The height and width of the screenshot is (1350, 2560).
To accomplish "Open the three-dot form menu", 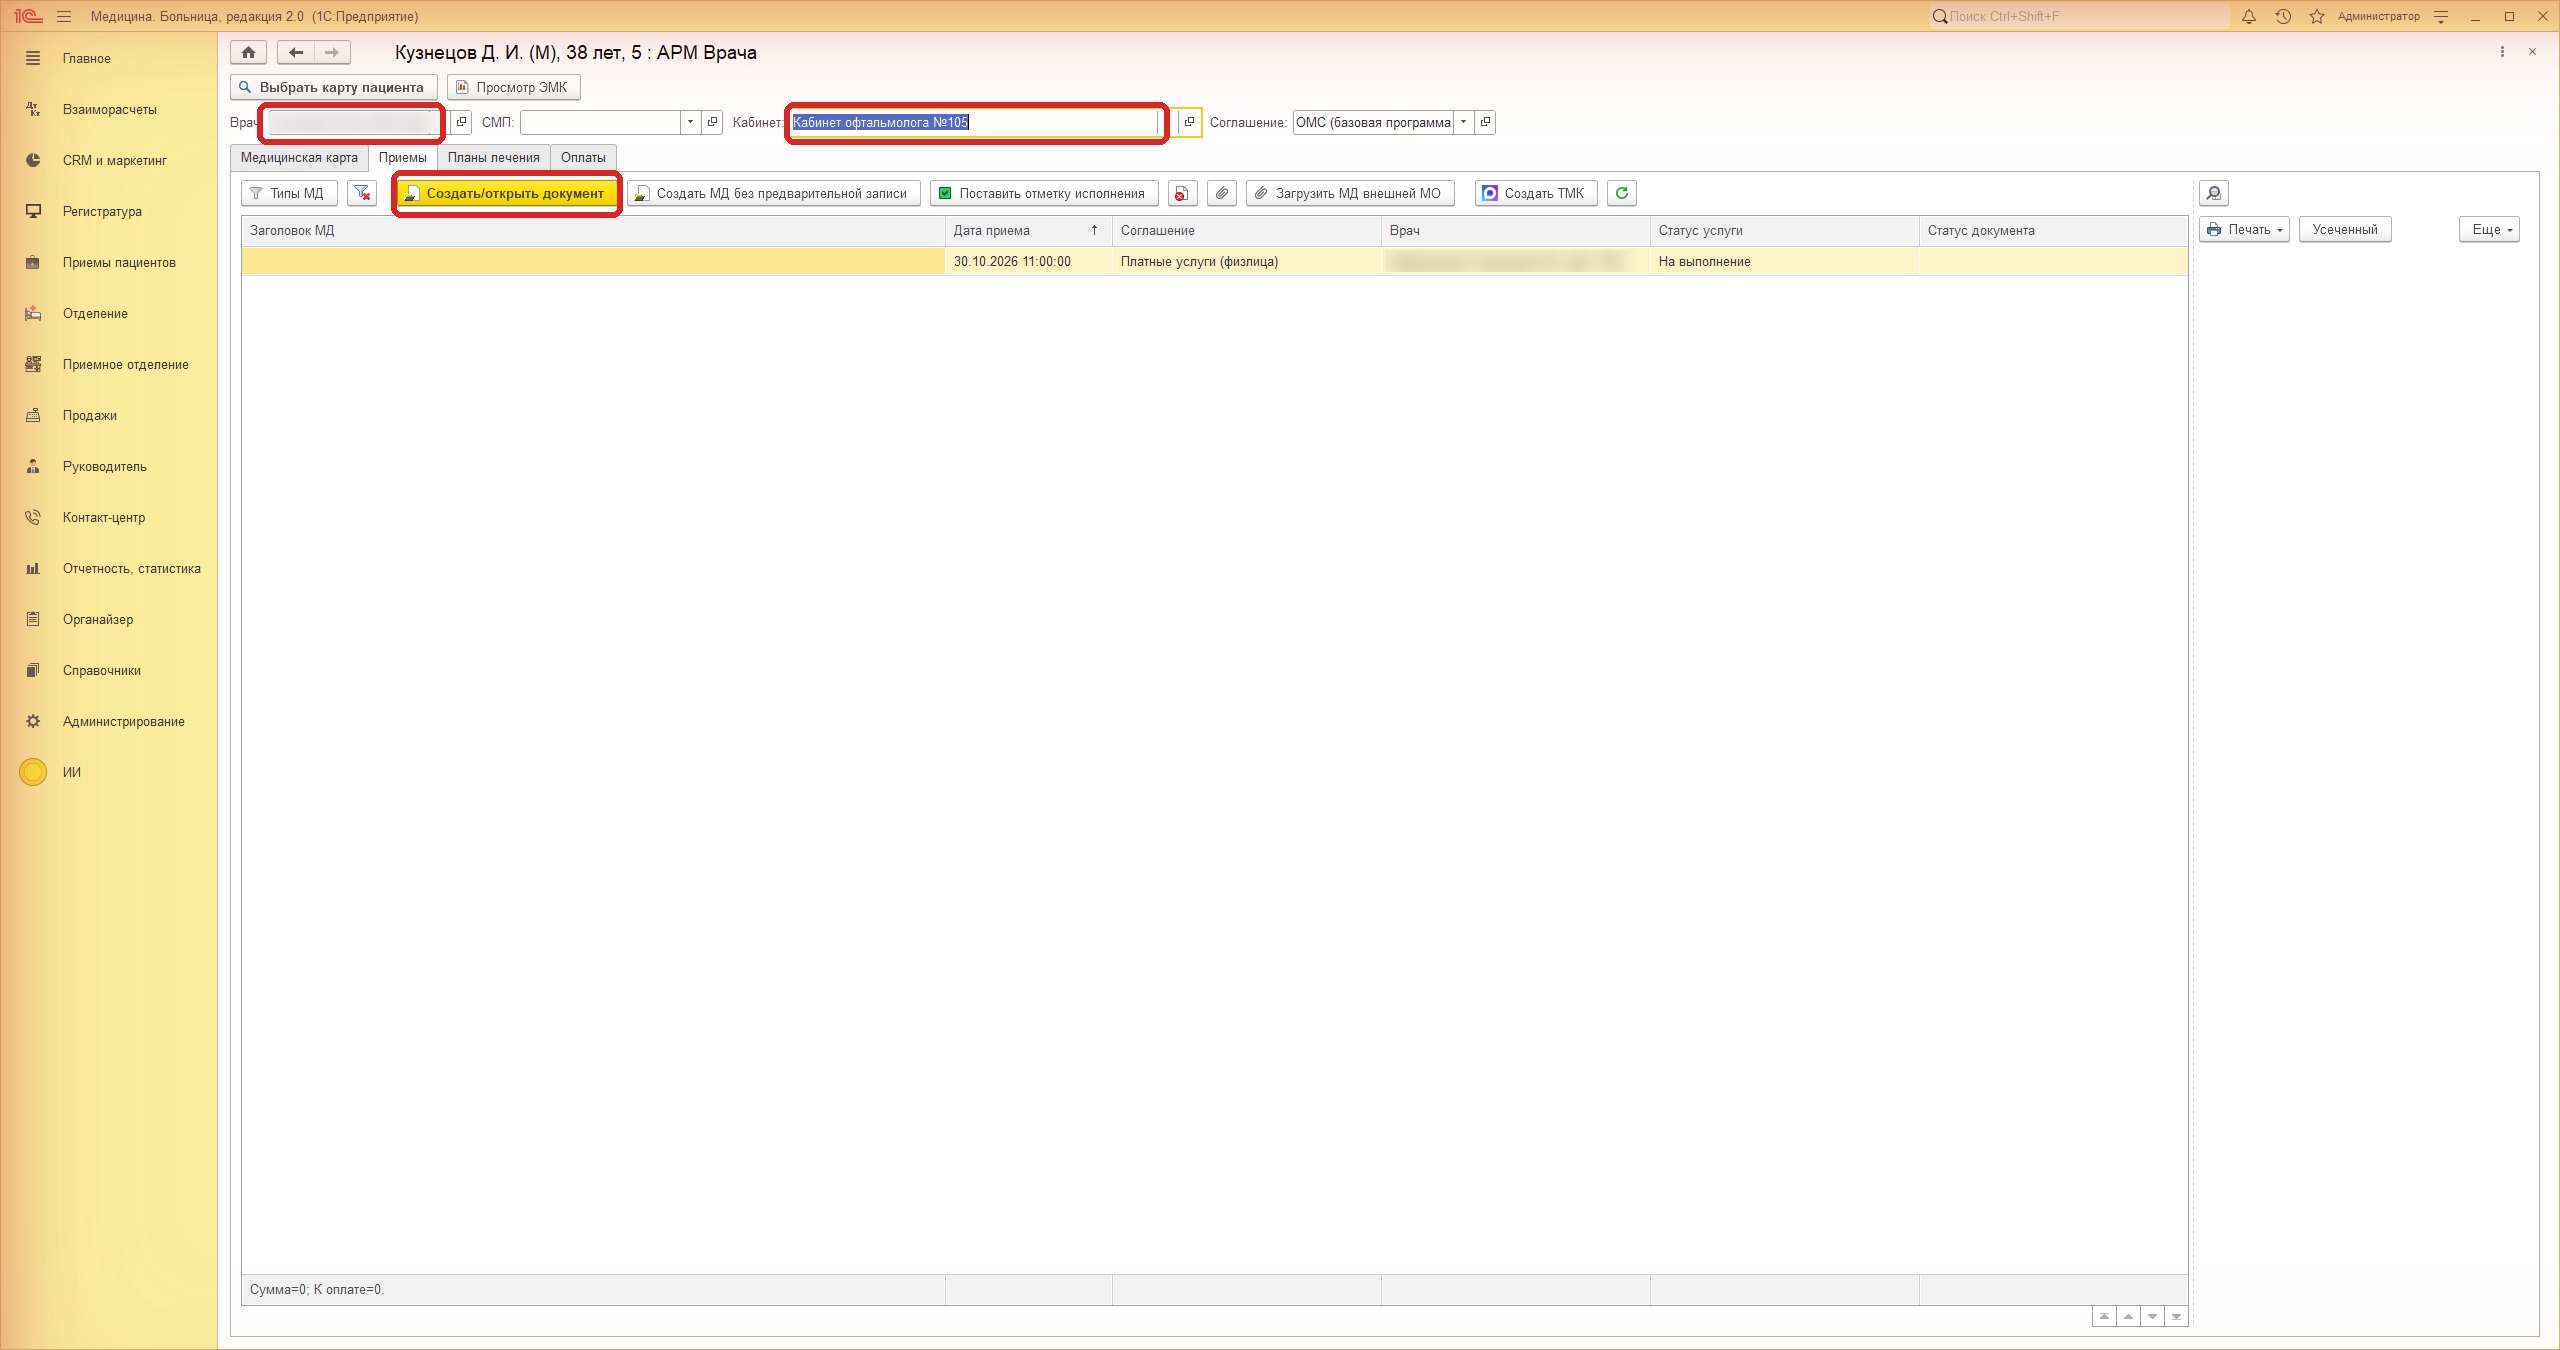I will point(2502,52).
